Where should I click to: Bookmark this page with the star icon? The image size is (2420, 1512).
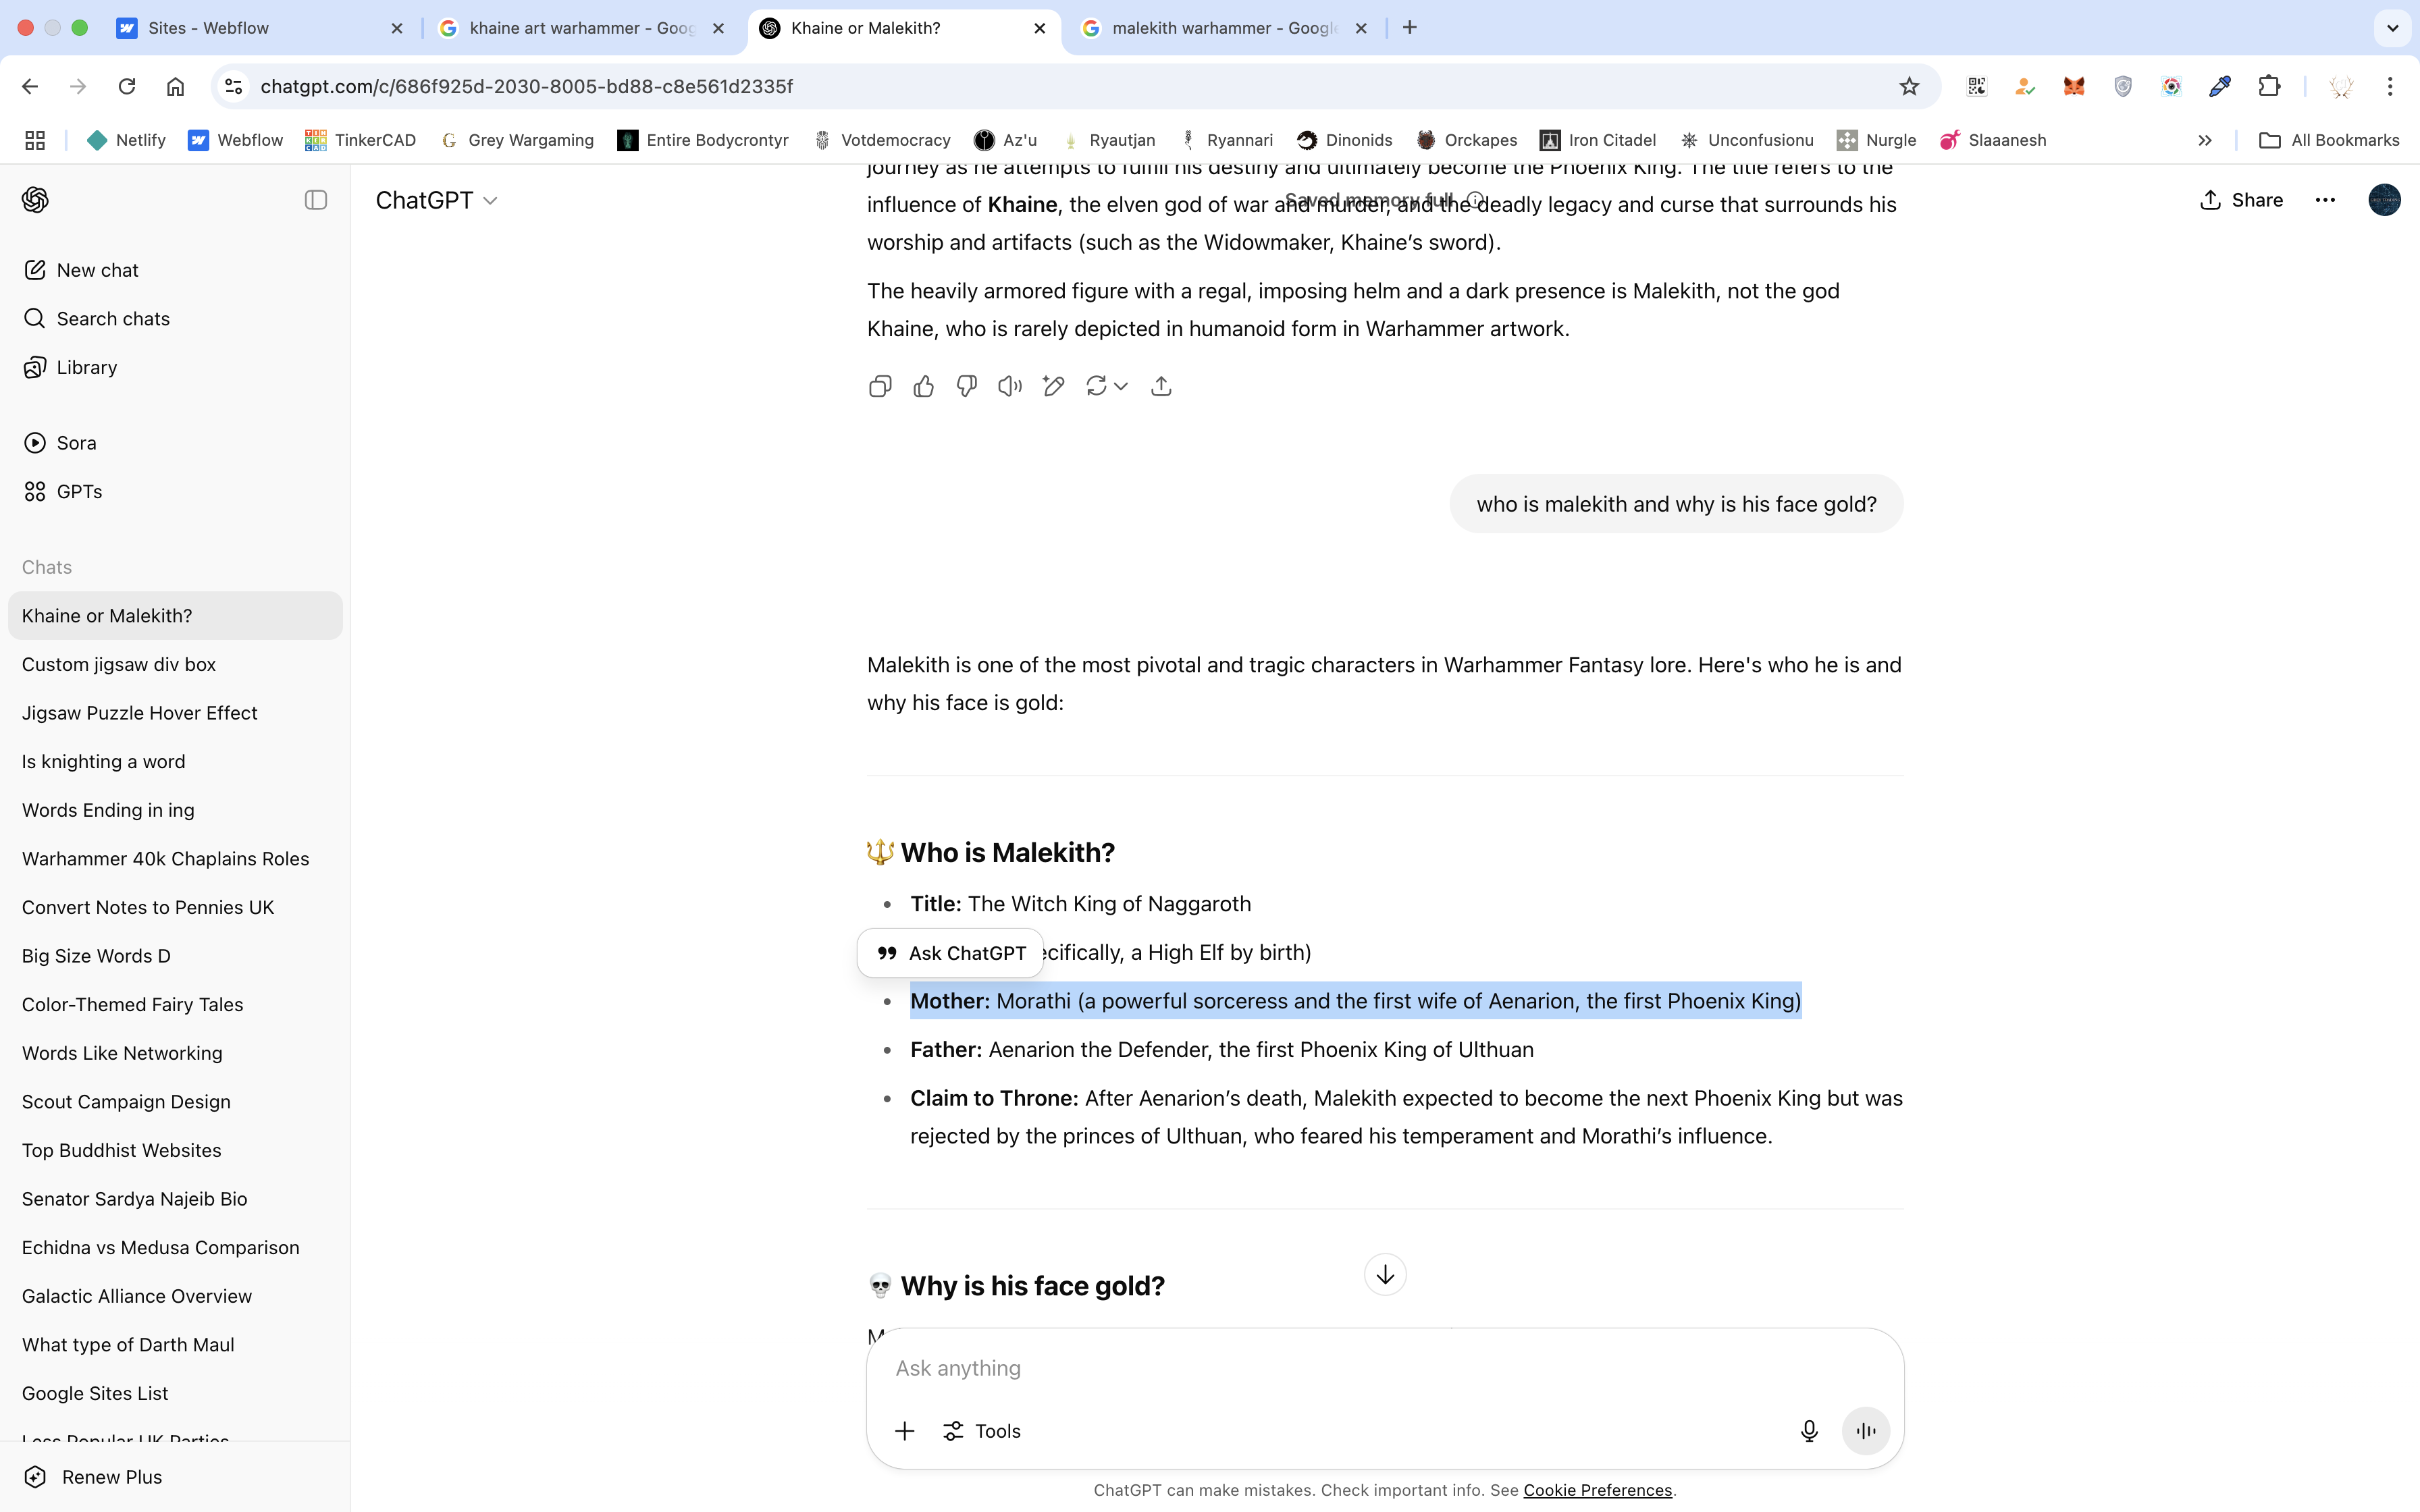point(1909,87)
